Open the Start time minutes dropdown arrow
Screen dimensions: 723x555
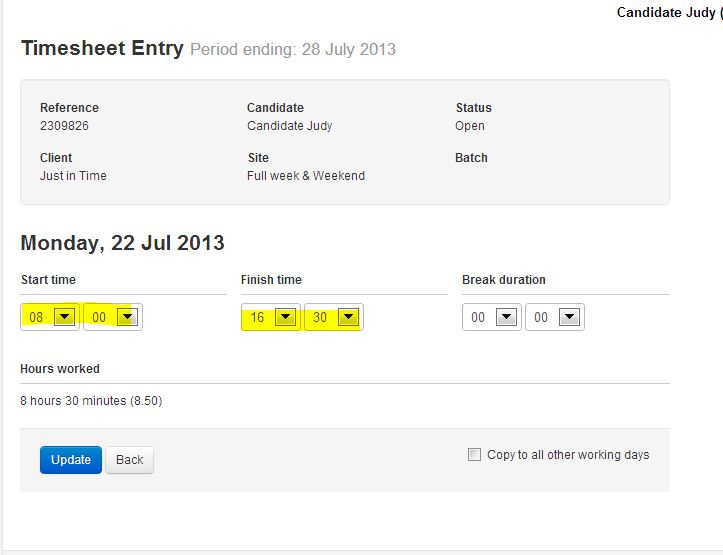[x=127, y=317]
